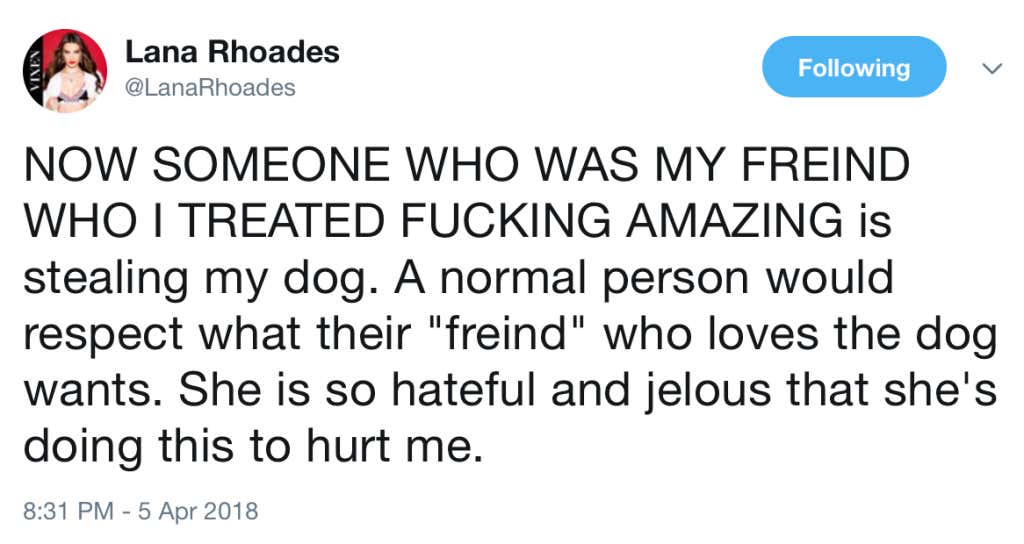The height and width of the screenshot is (544, 1024).
Task: Open the tweet timestamp 8:31 PM
Action: click(x=68, y=511)
